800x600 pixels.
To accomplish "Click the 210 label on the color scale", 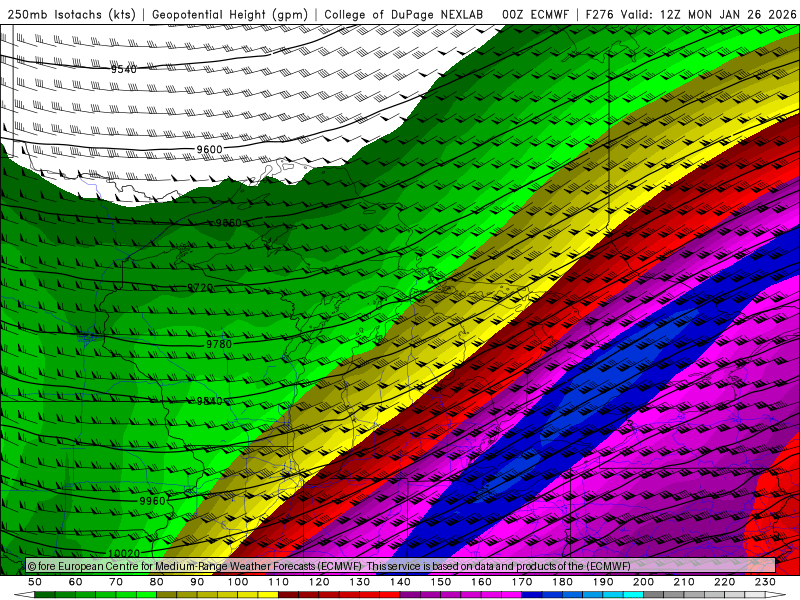I will click(684, 582).
